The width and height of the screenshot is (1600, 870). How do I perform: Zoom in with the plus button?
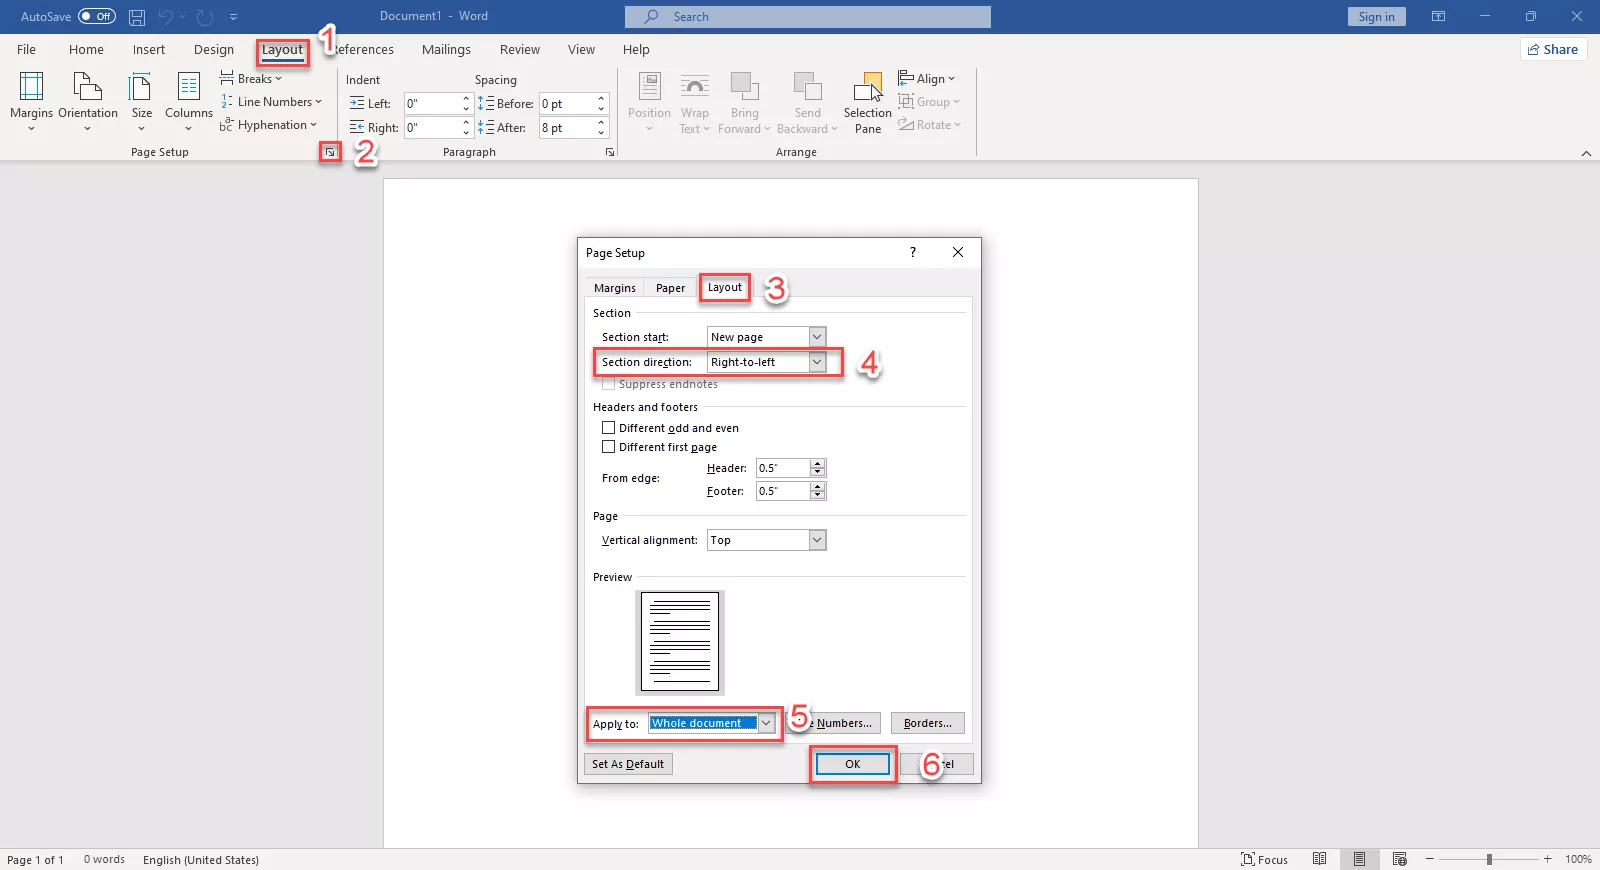pyautogui.click(x=1547, y=859)
